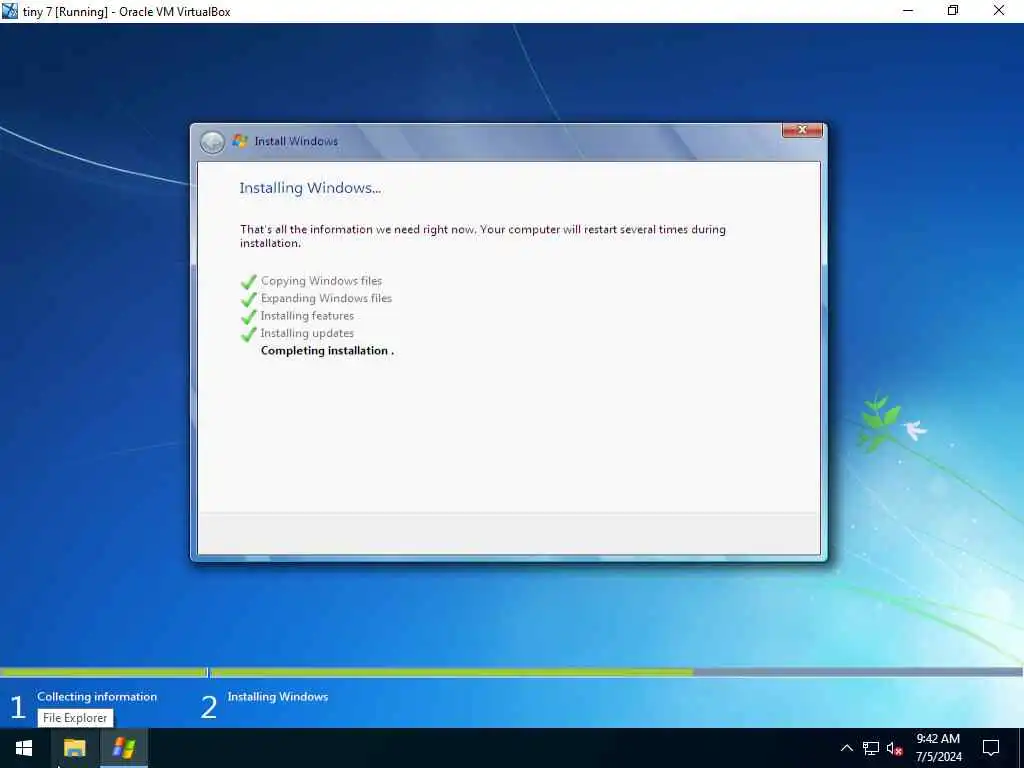
Task: Click the 'Installing Windows...' heading
Action: 310,188
